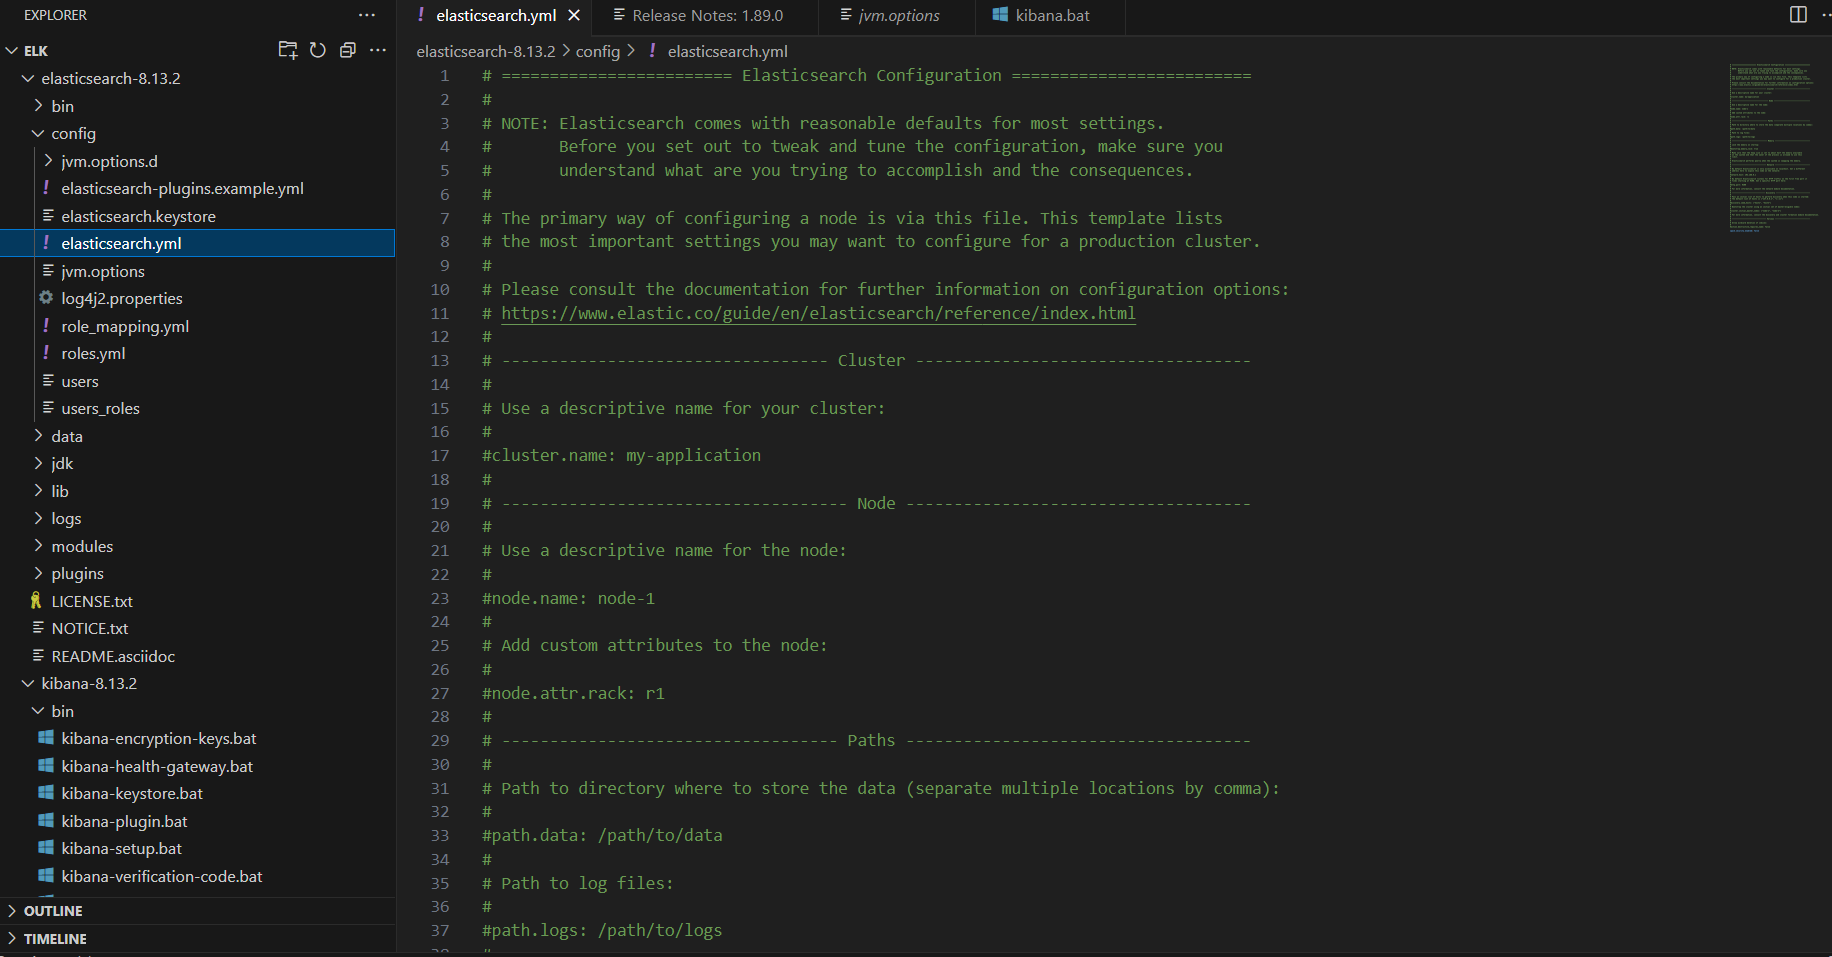Switch to the kibana.bat tab
The height and width of the screenshot is (957, 1832).
click(x=1052, y=15)
